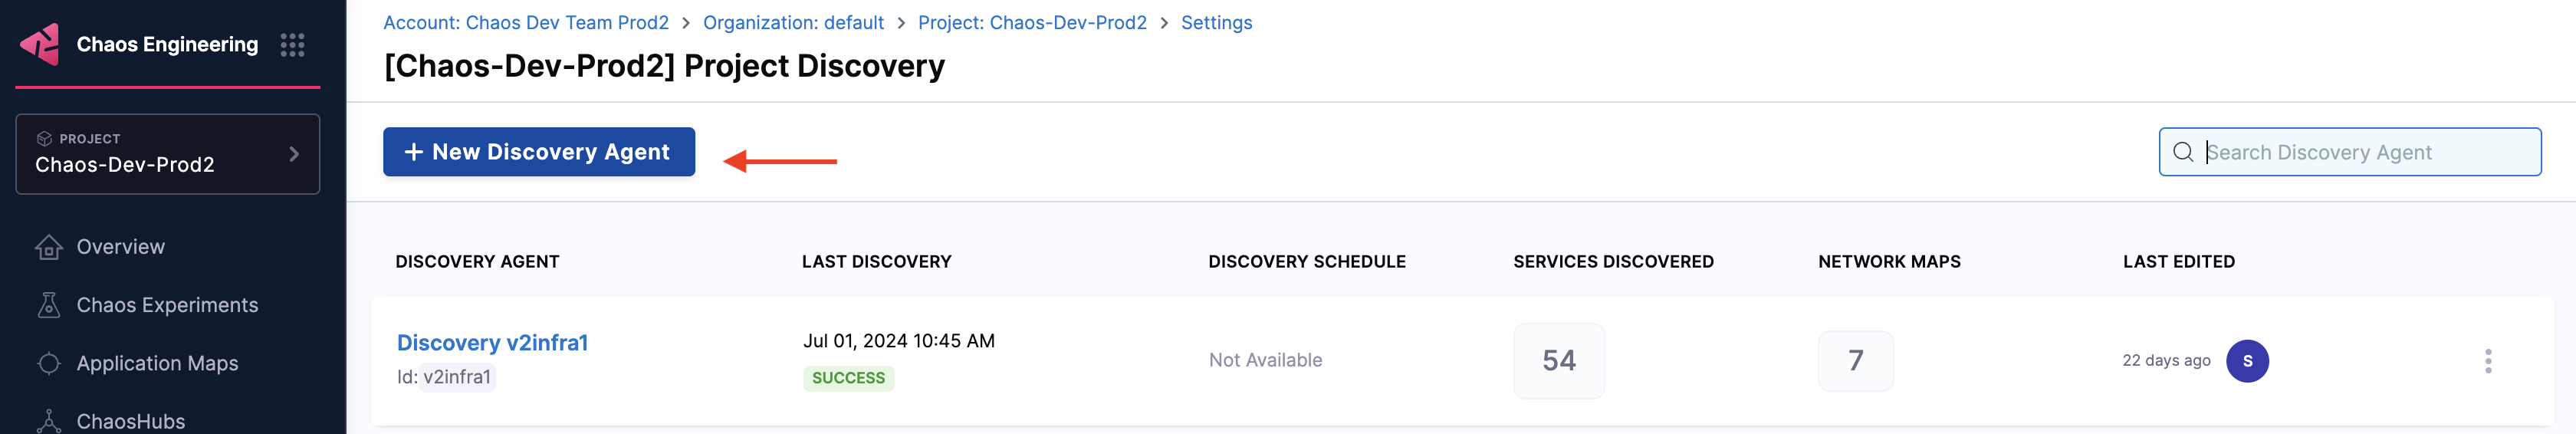Click the Application Maps icon

click(x=48, y=363)
